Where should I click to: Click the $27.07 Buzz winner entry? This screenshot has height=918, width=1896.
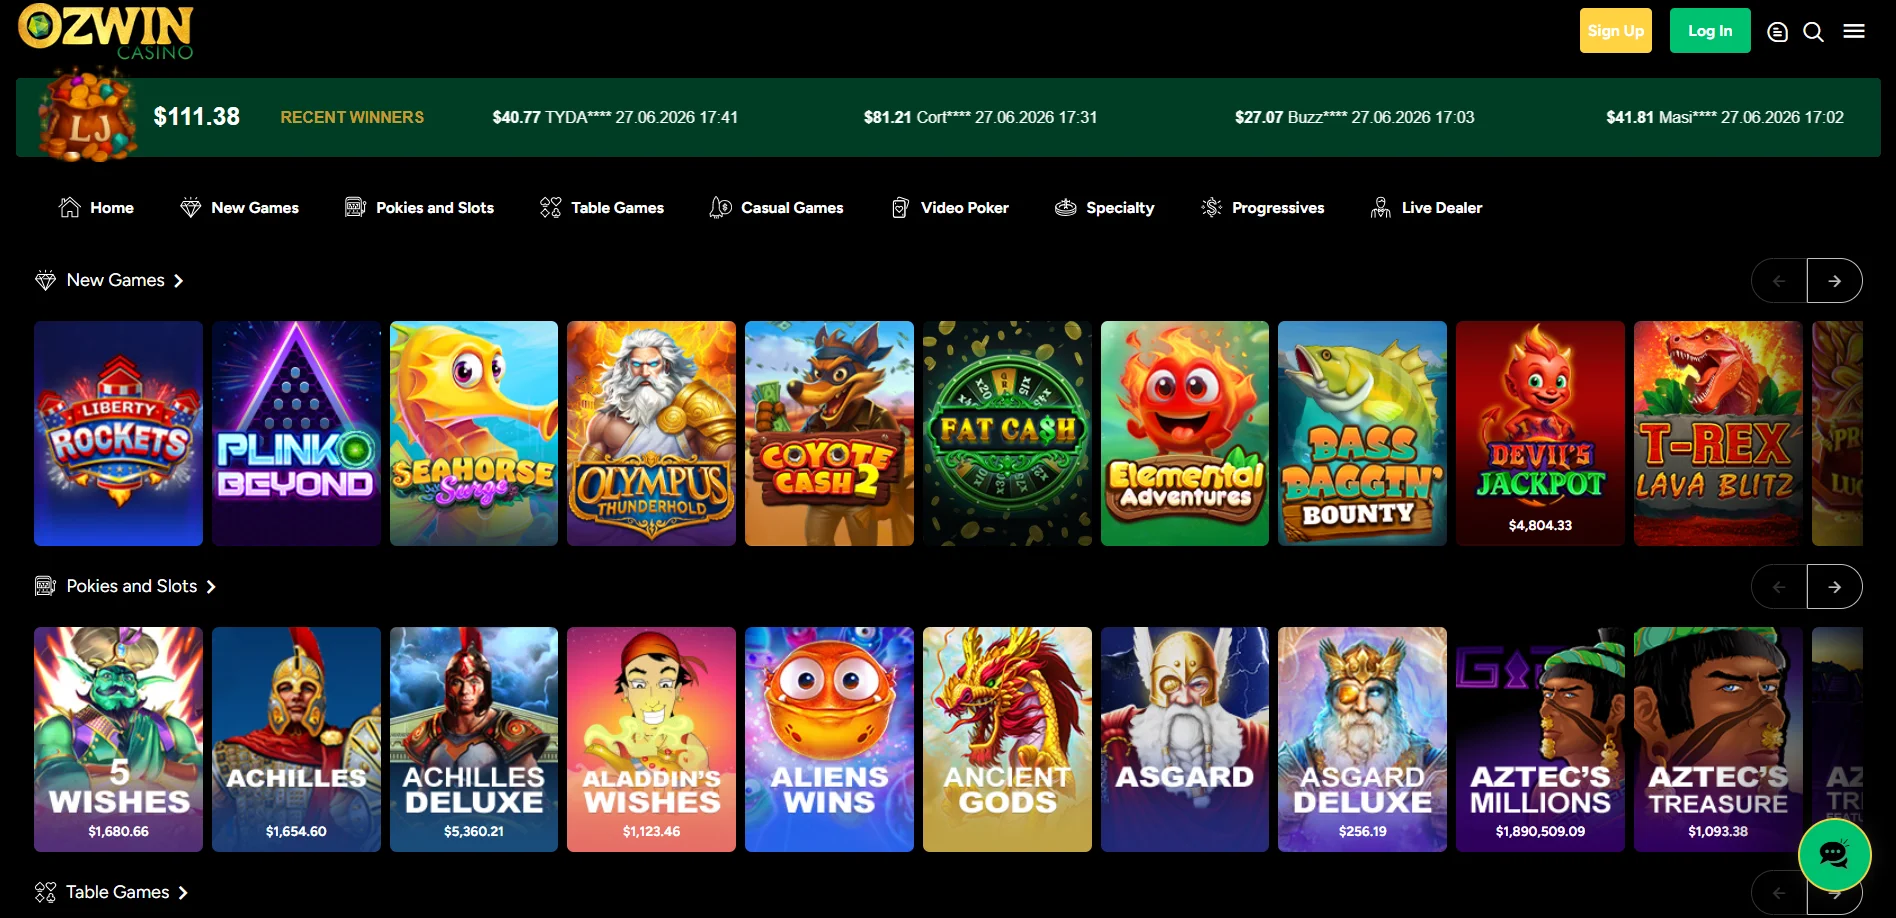[x=1355, y=117]
